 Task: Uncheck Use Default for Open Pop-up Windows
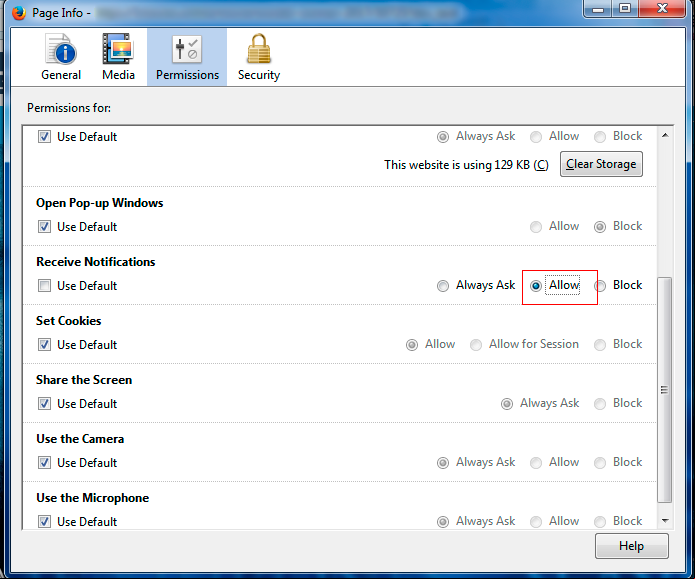pyautogui.click(x=44, y=227)
